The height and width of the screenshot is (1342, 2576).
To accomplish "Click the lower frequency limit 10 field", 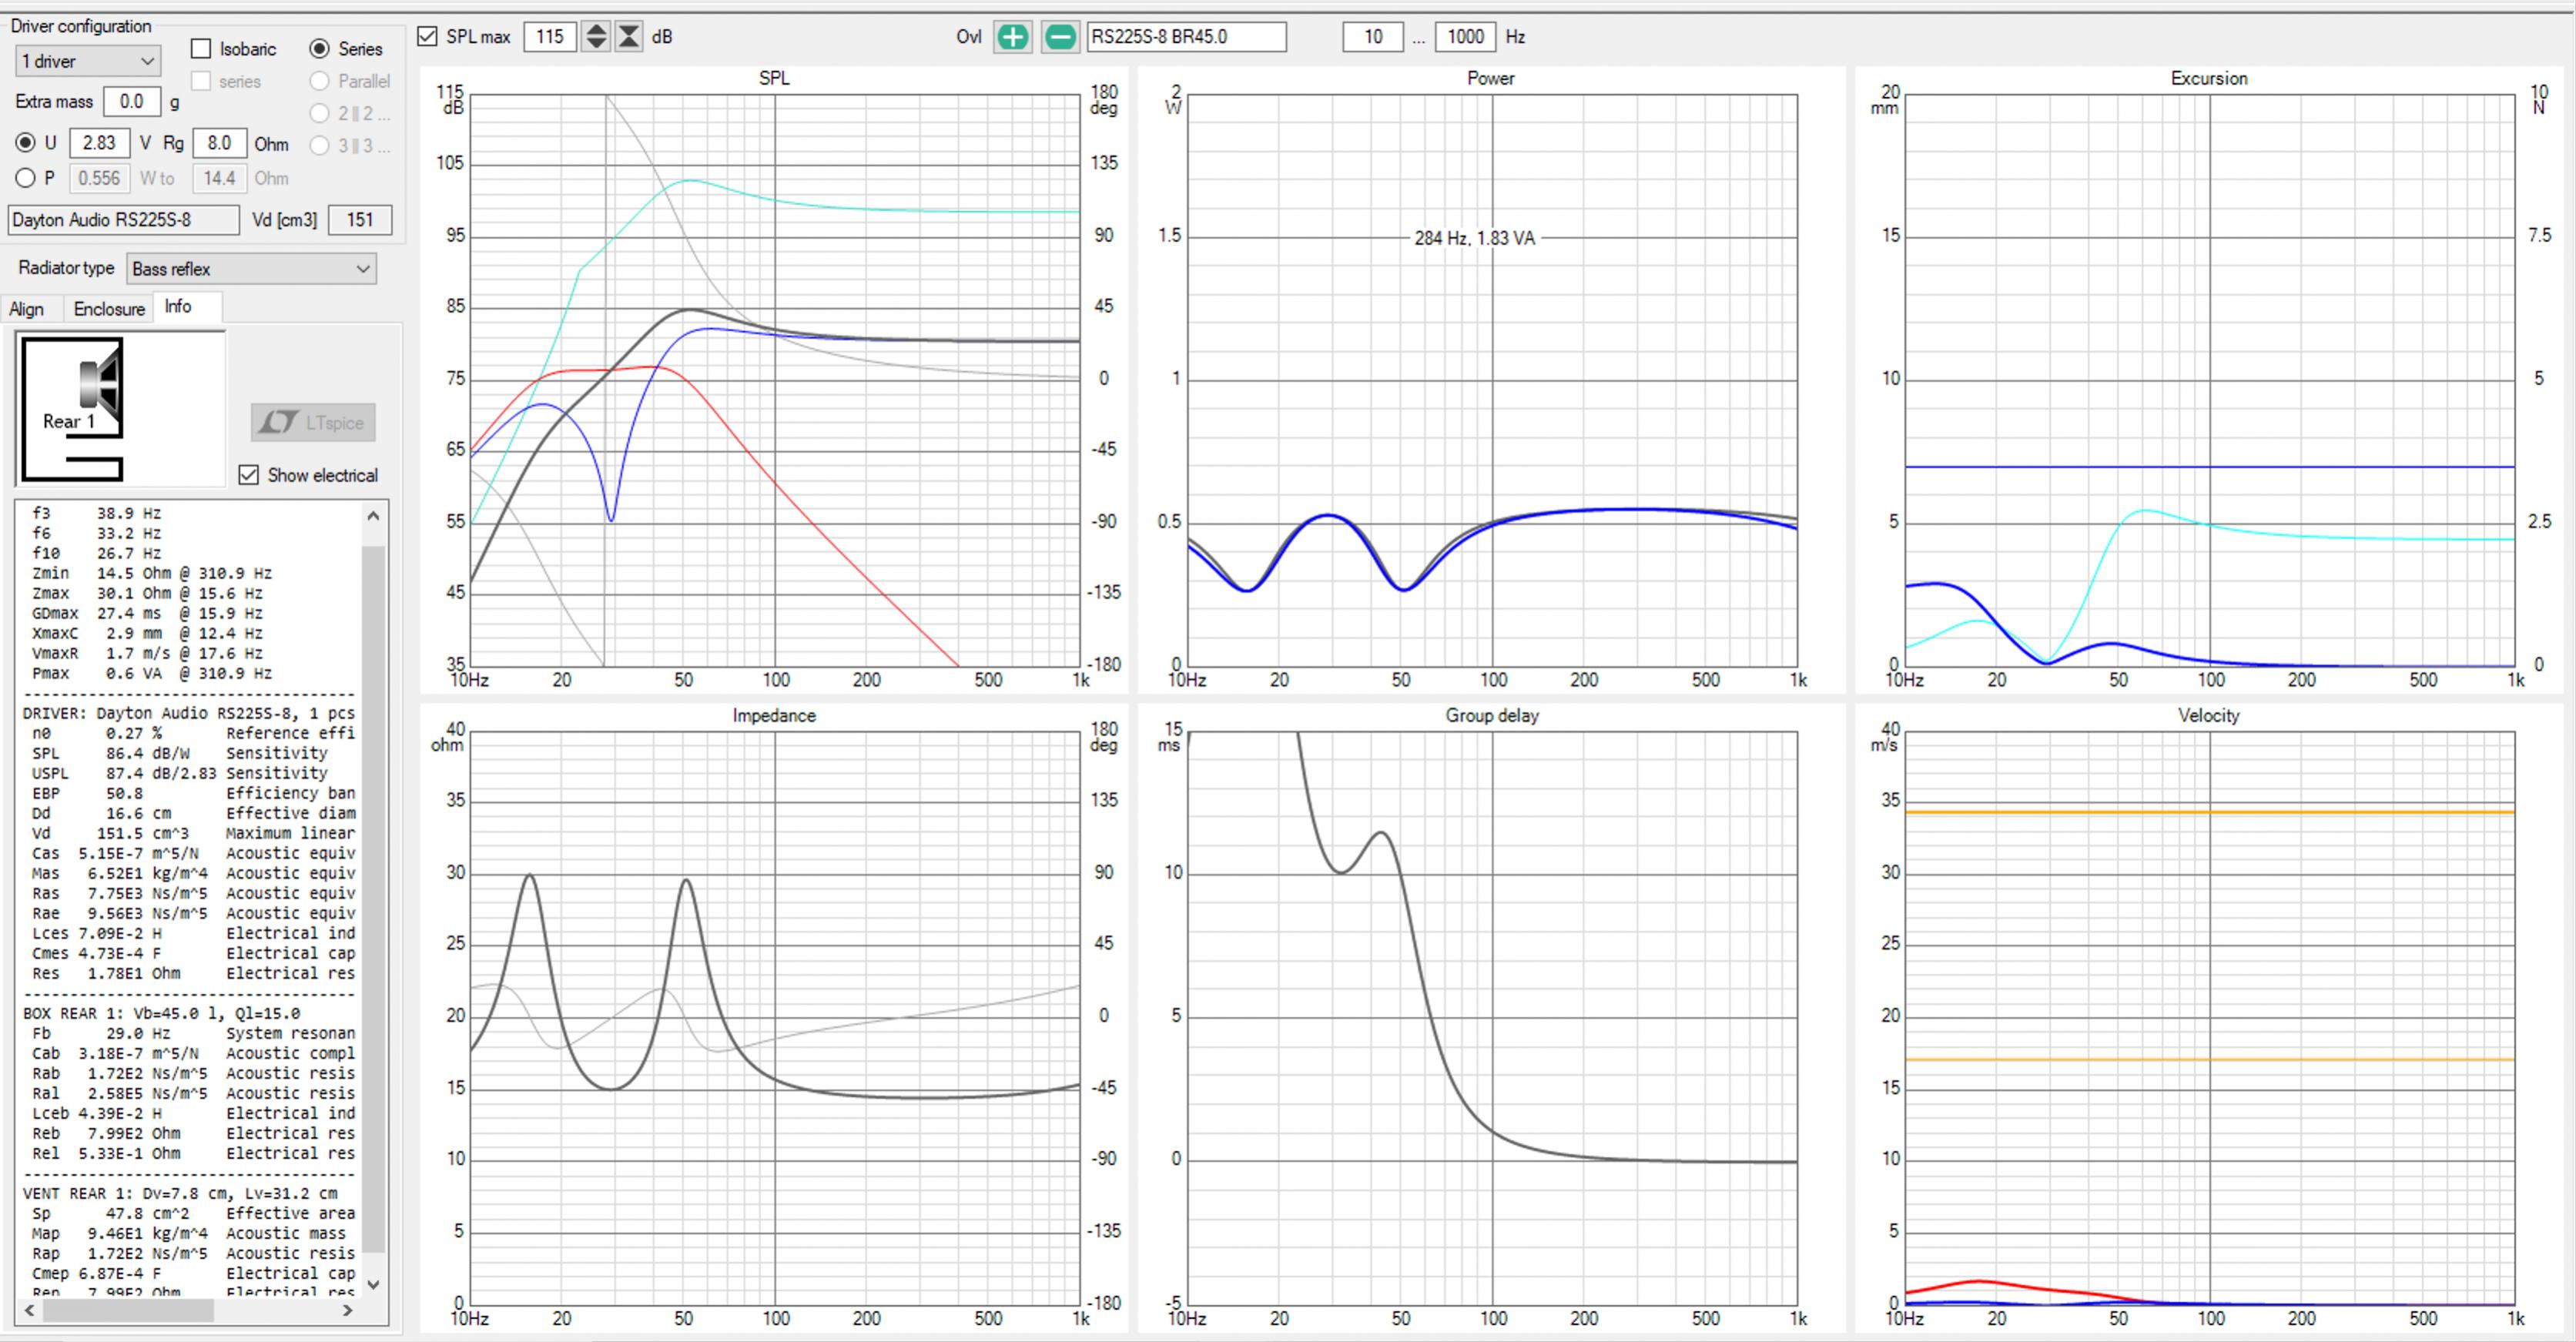I will click(x=1373, y=37).
